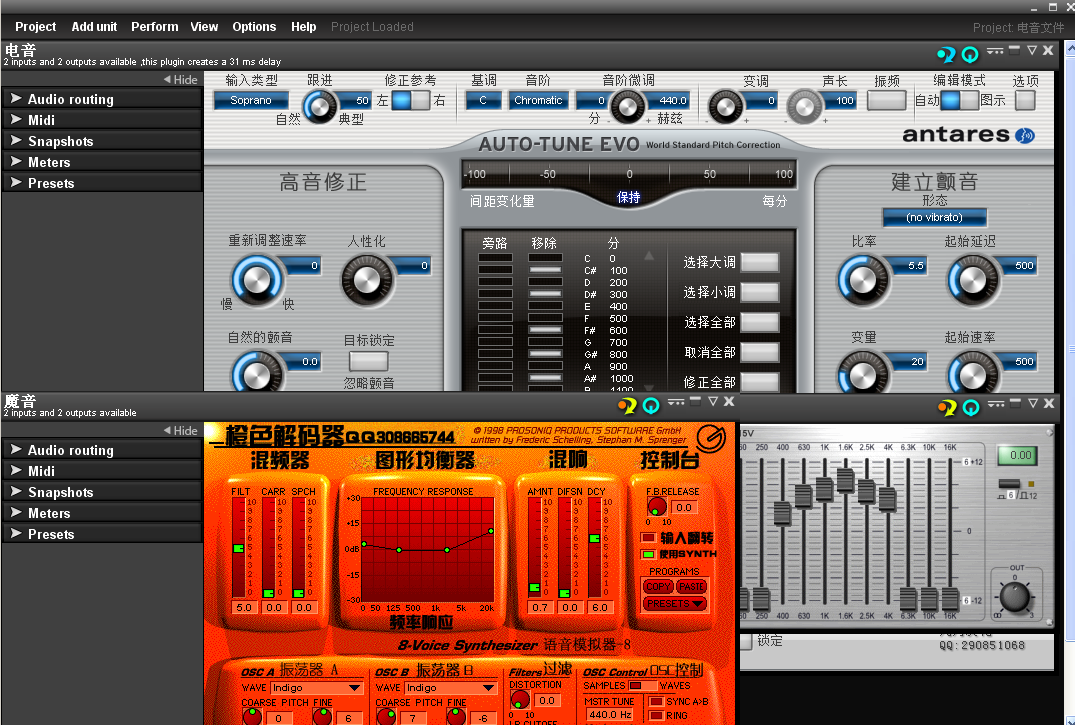Enable SYNC A>B in OSC Control
This screenshot has width=1075, height=725.
[655, 701]
